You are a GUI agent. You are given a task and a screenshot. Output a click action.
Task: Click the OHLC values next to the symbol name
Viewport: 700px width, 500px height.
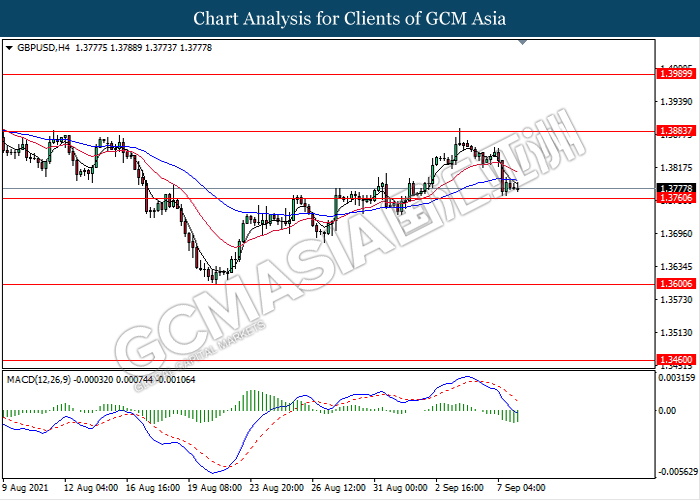point(143,48)
